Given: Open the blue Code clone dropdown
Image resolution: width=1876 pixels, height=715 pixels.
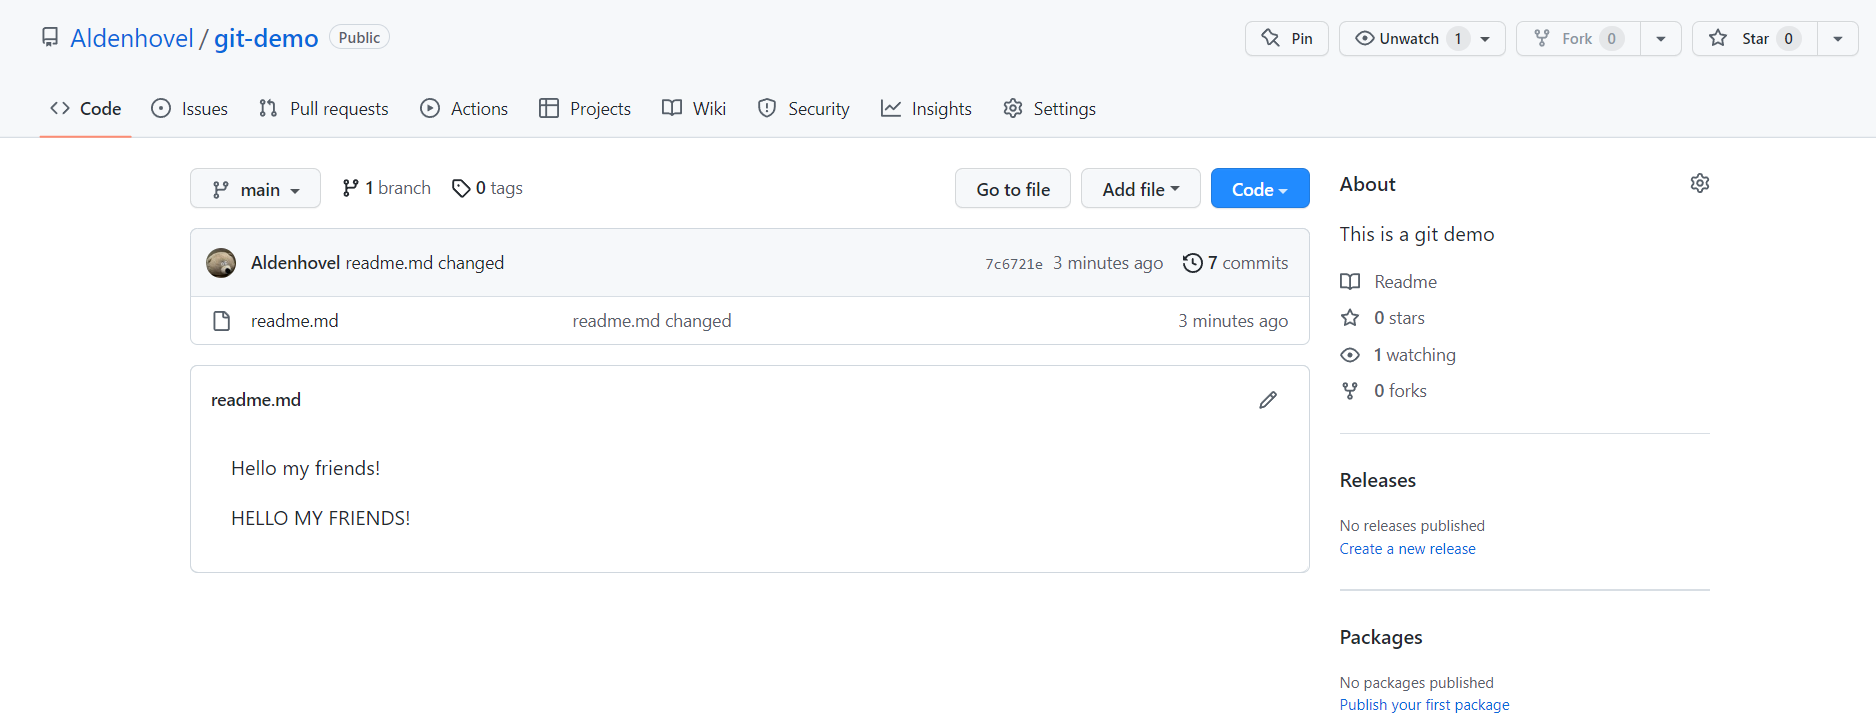Looking at the screenshot, I should [x=1260, y=188].
